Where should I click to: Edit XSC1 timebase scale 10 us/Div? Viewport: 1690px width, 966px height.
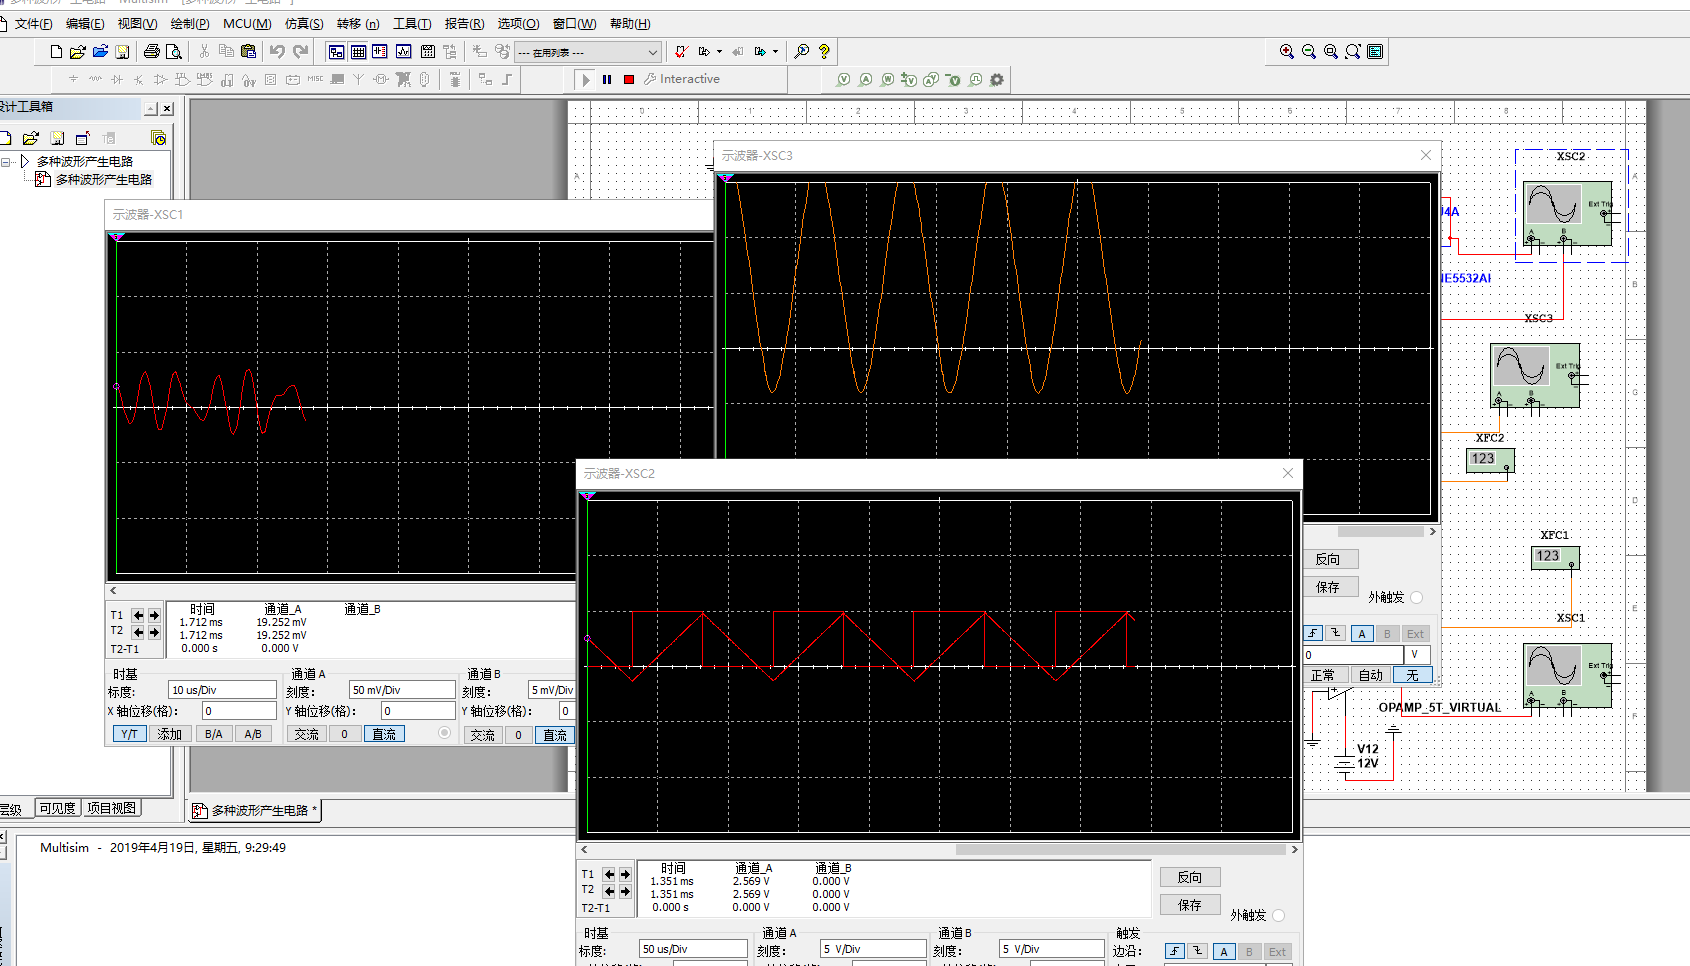click(222, 690)
